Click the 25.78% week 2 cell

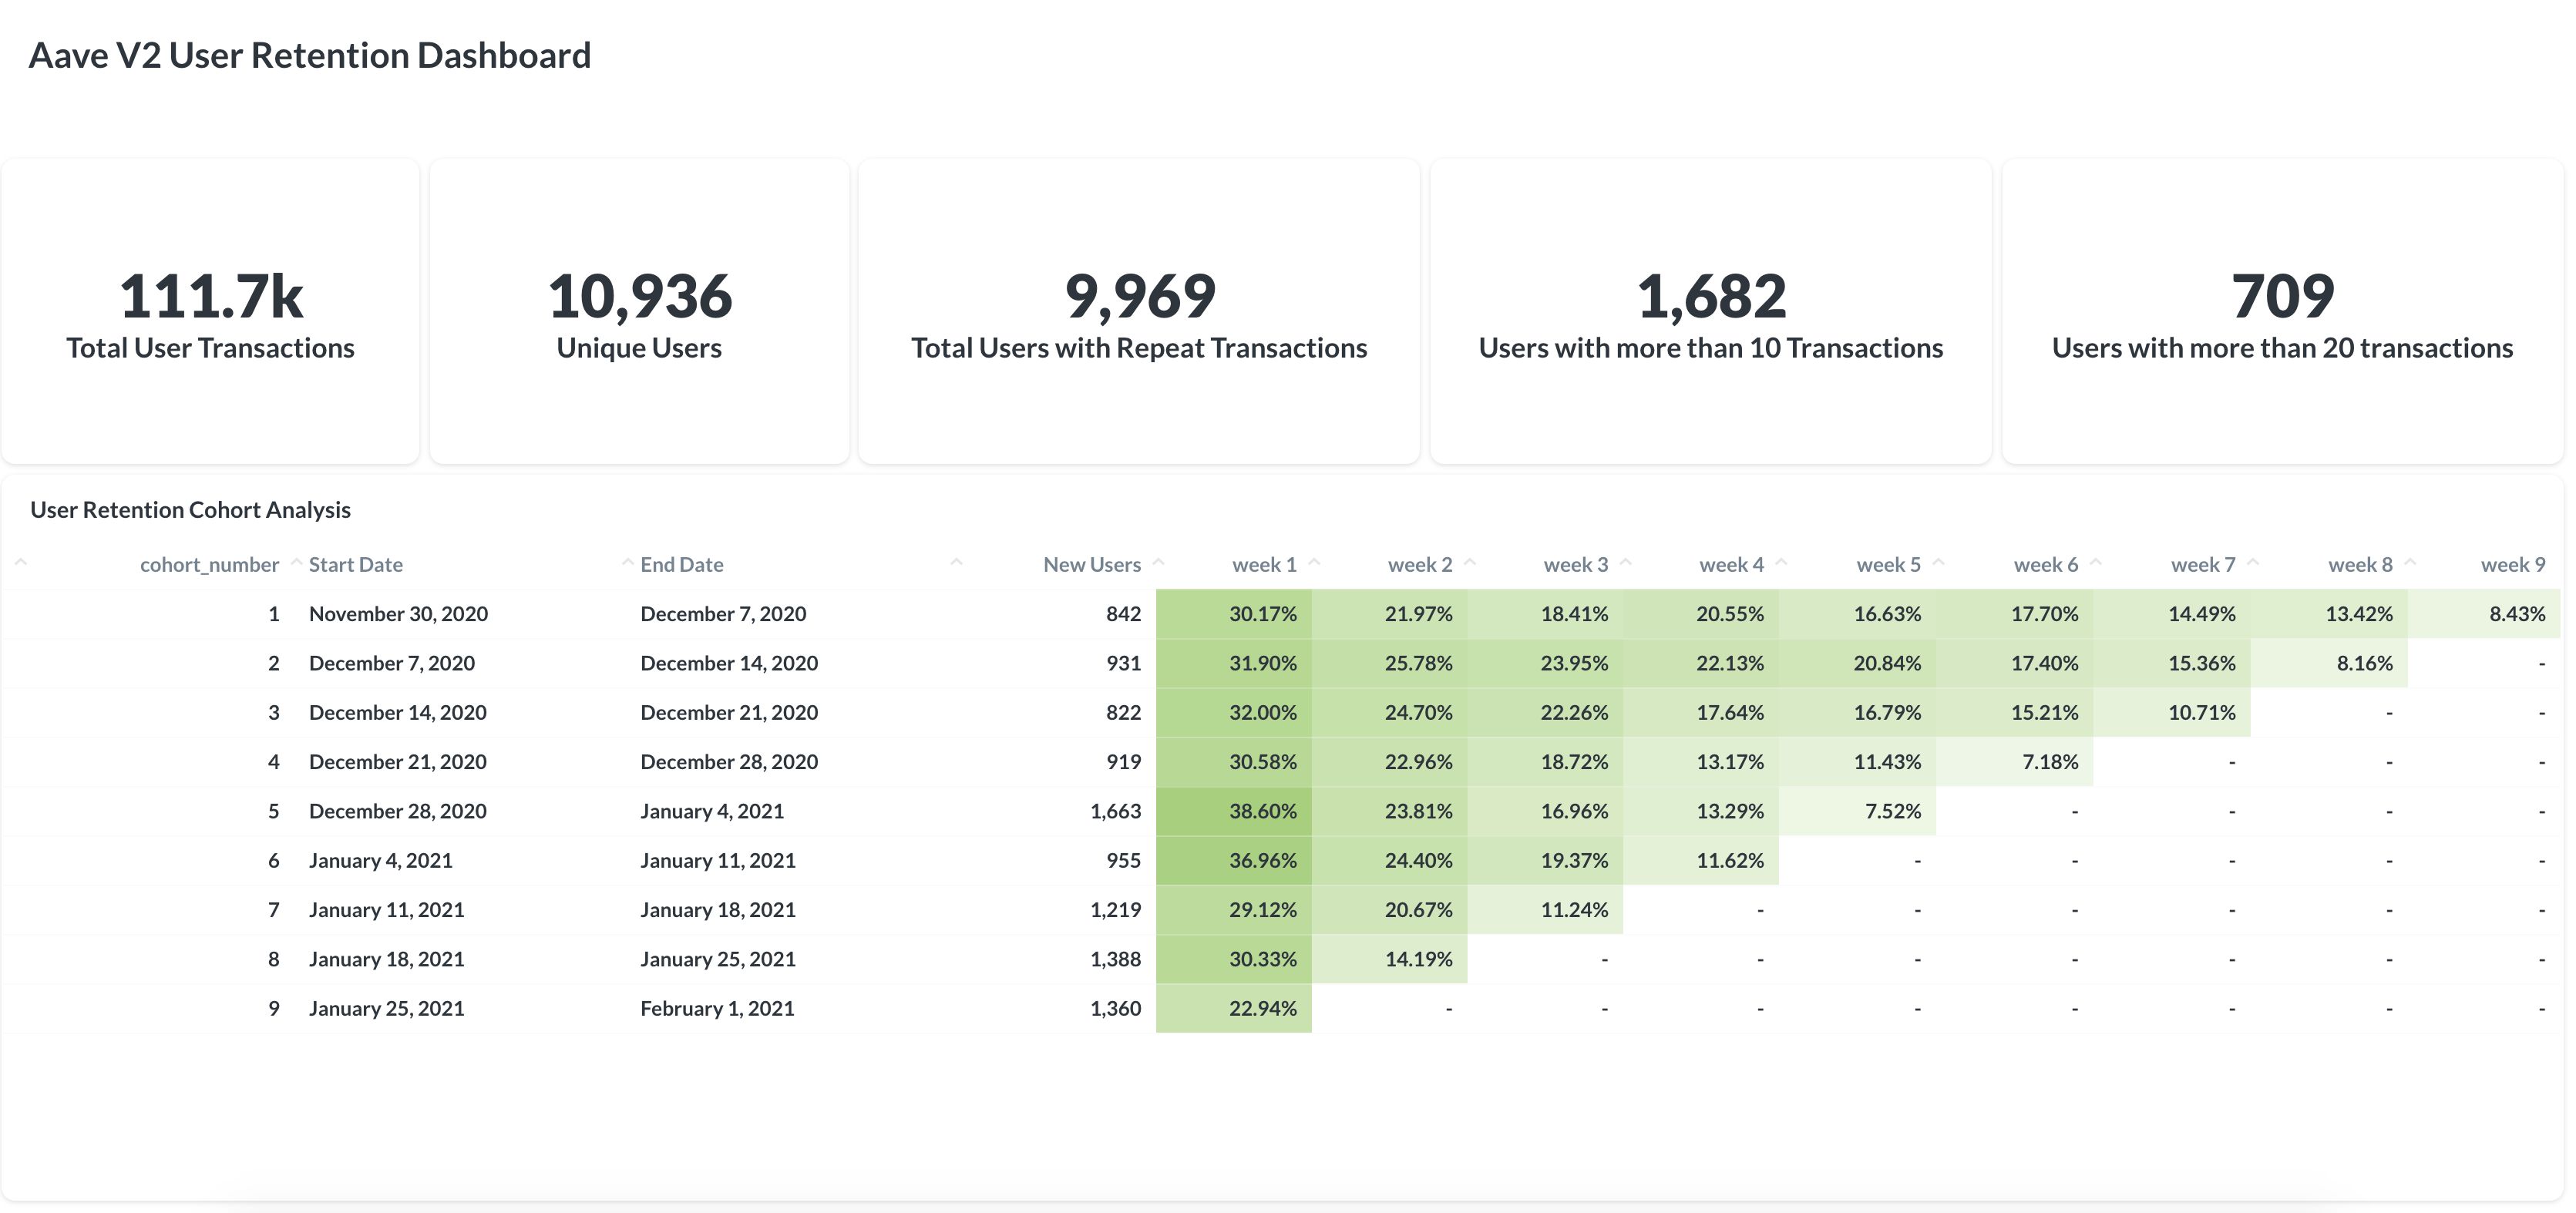[x=1390, y=663]
